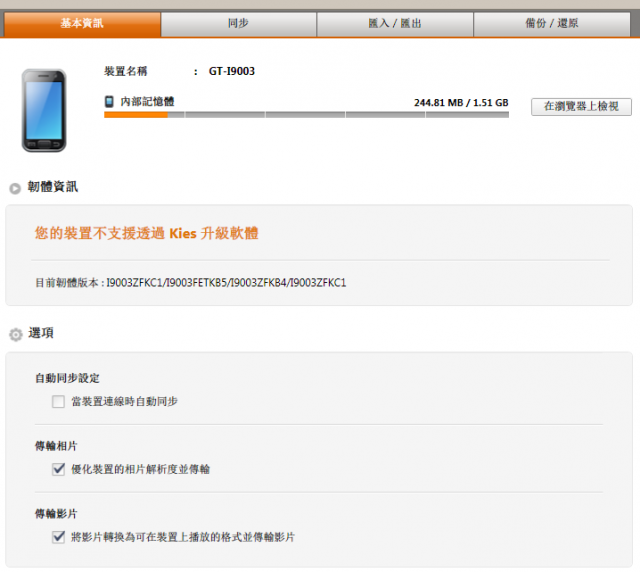Screen dimensions: 640x572
Task: Click the 選項 heading text
Action: (41, 333)
